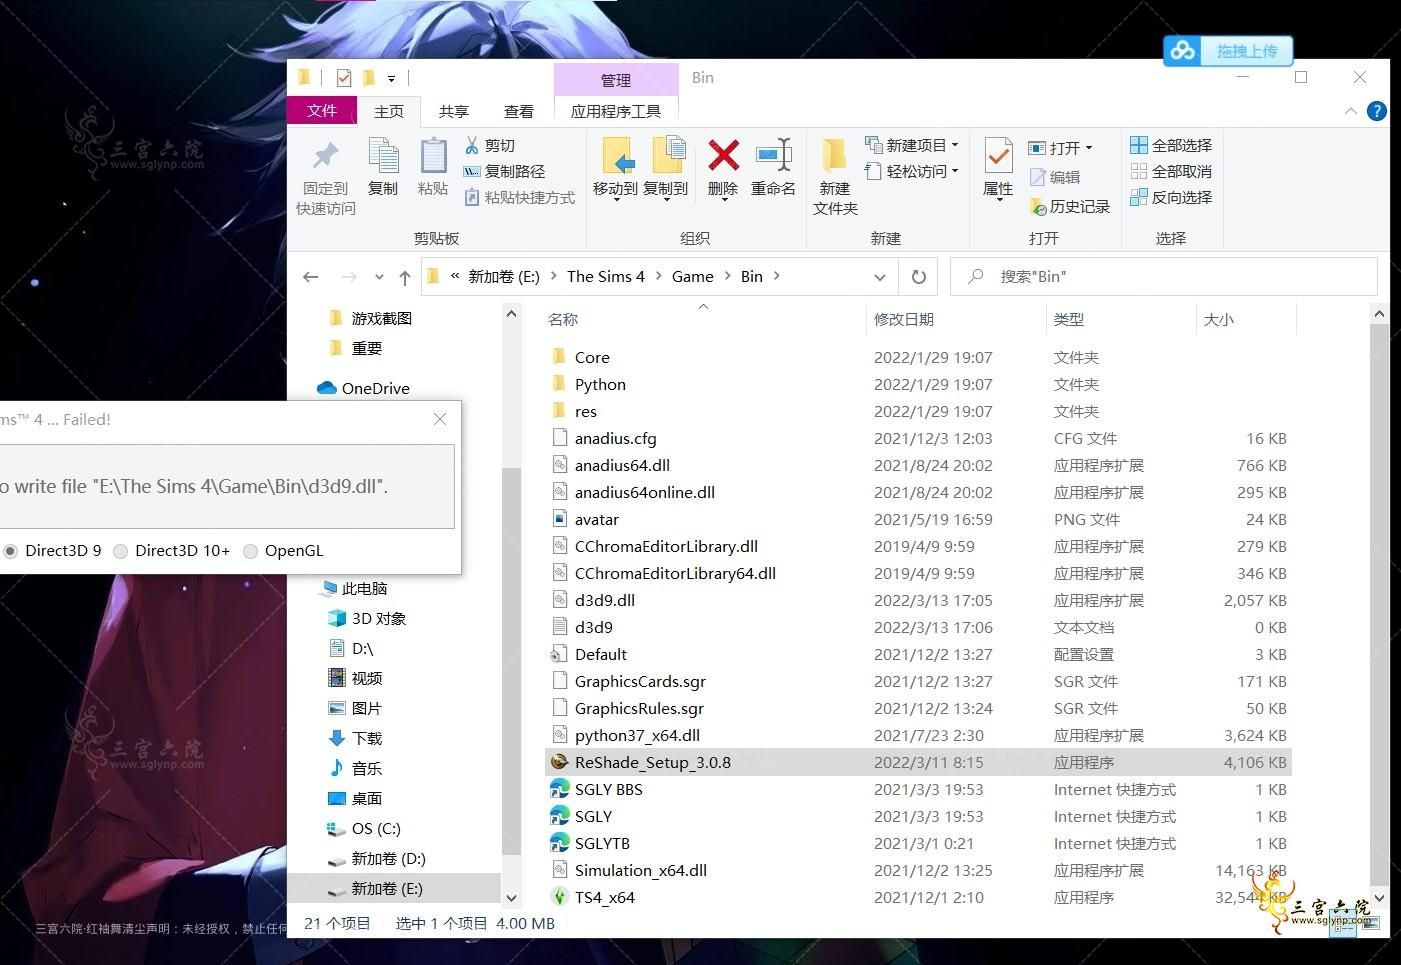Click Paste Shortcut (粘贴快捷方式)
The height and width of the screenshot is (965, 1401).
[519, 198]
